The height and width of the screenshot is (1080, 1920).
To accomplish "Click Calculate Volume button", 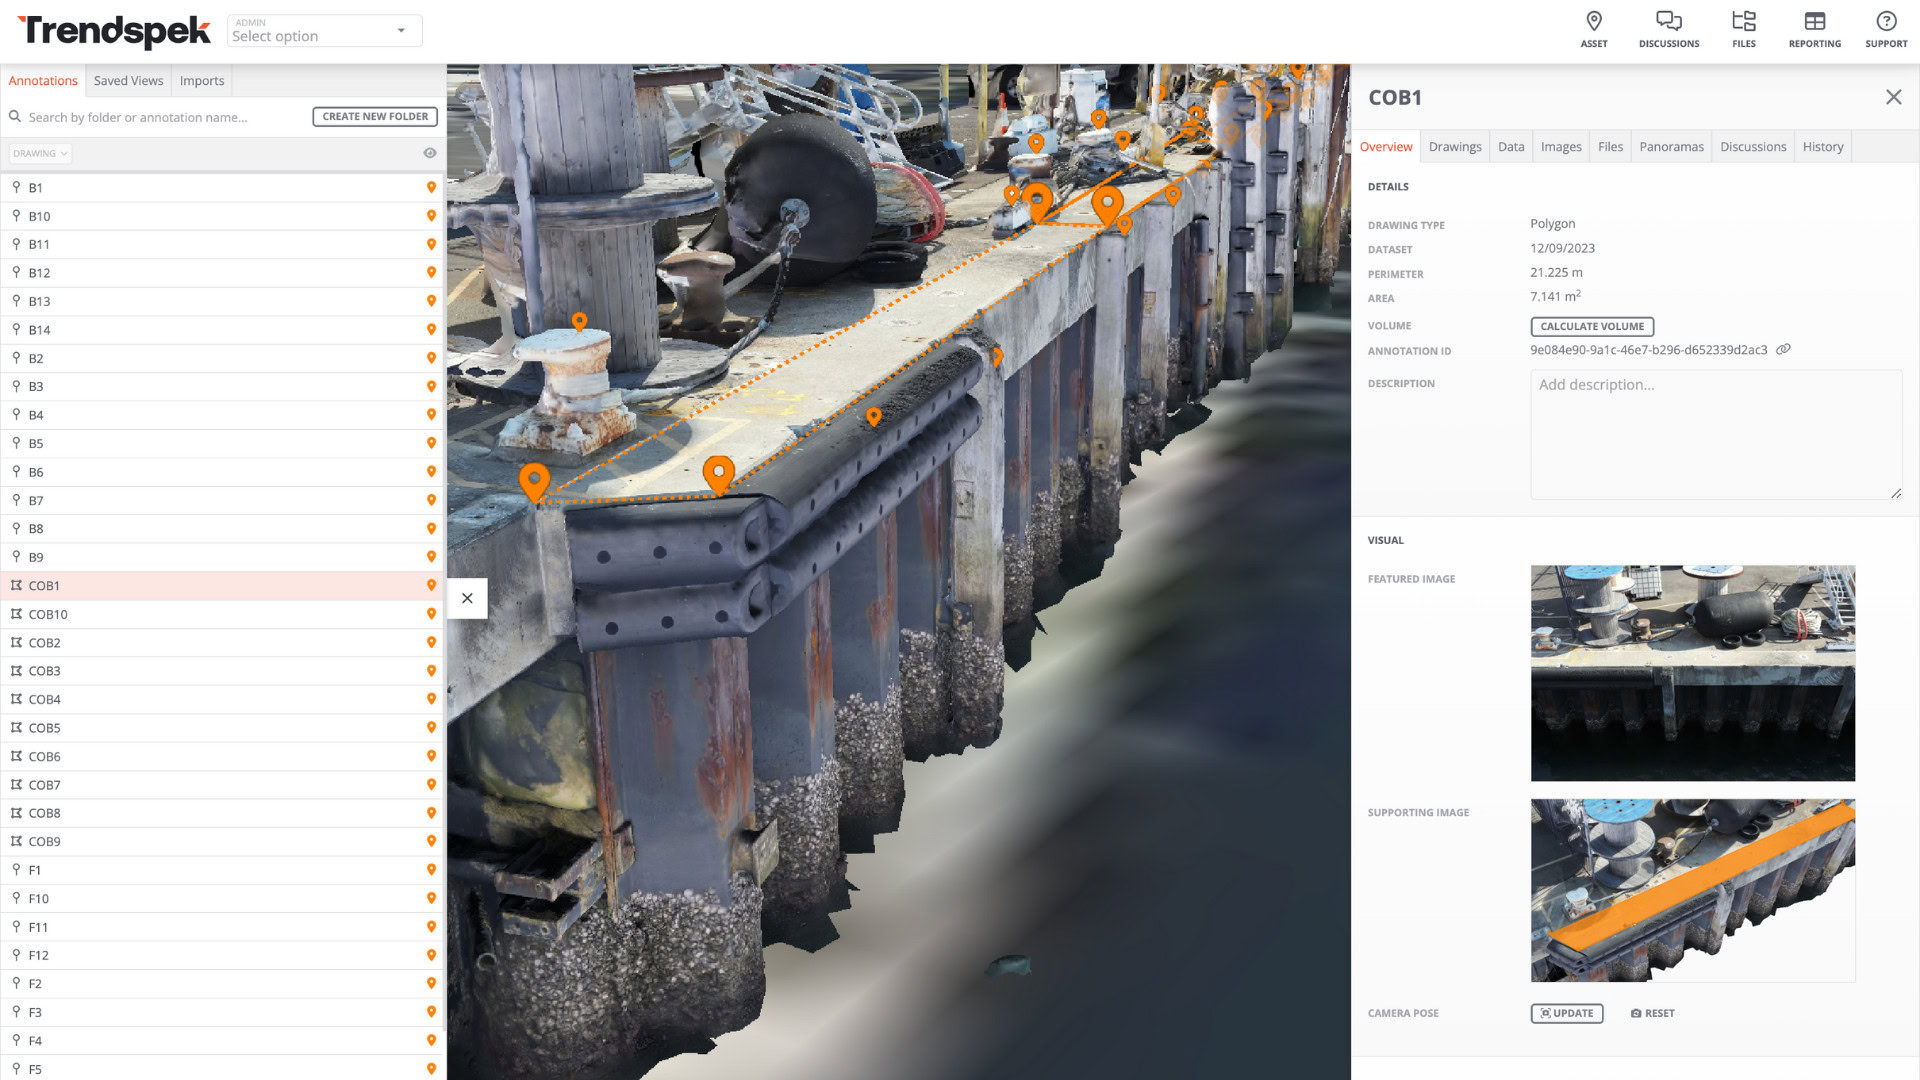I will pyautogui.click(x=1592, y=326).
